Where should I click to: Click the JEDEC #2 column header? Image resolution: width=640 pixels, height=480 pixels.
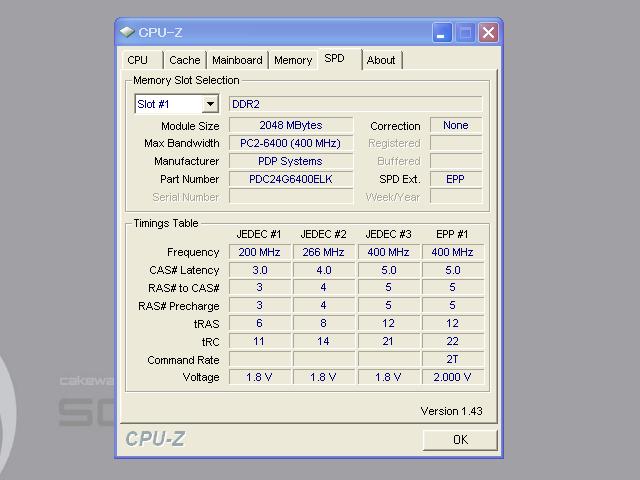323,234
